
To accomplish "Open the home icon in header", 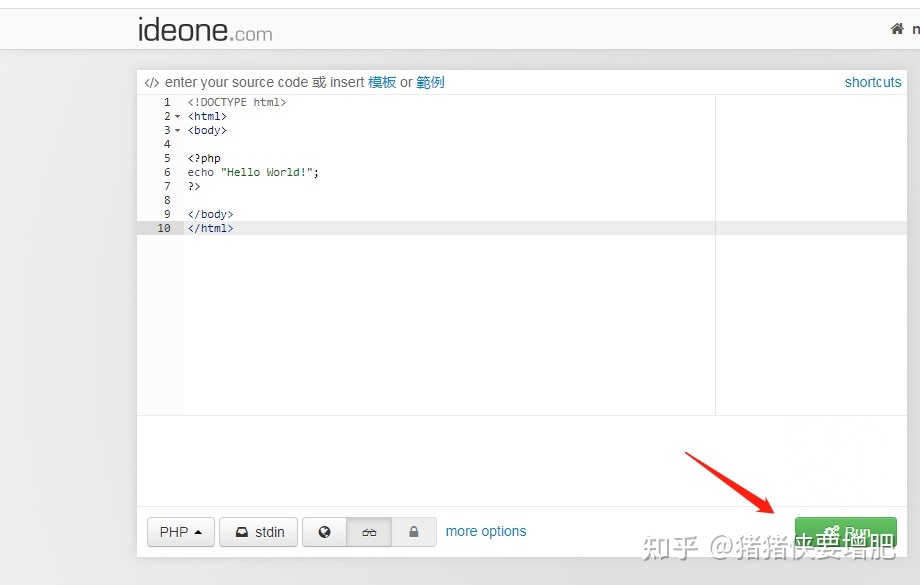I will point(897,29).
